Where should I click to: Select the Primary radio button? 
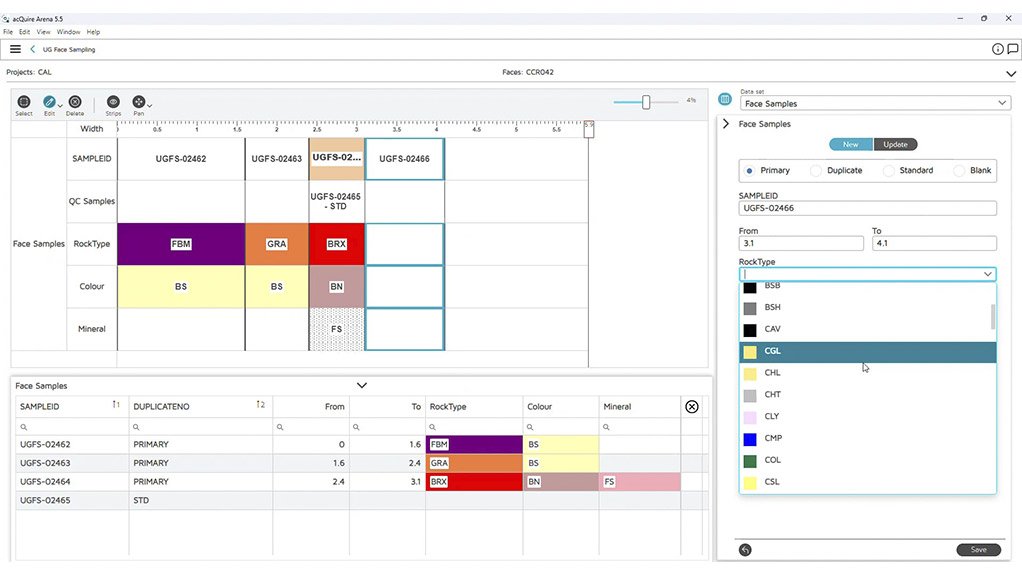pos(750,171)
